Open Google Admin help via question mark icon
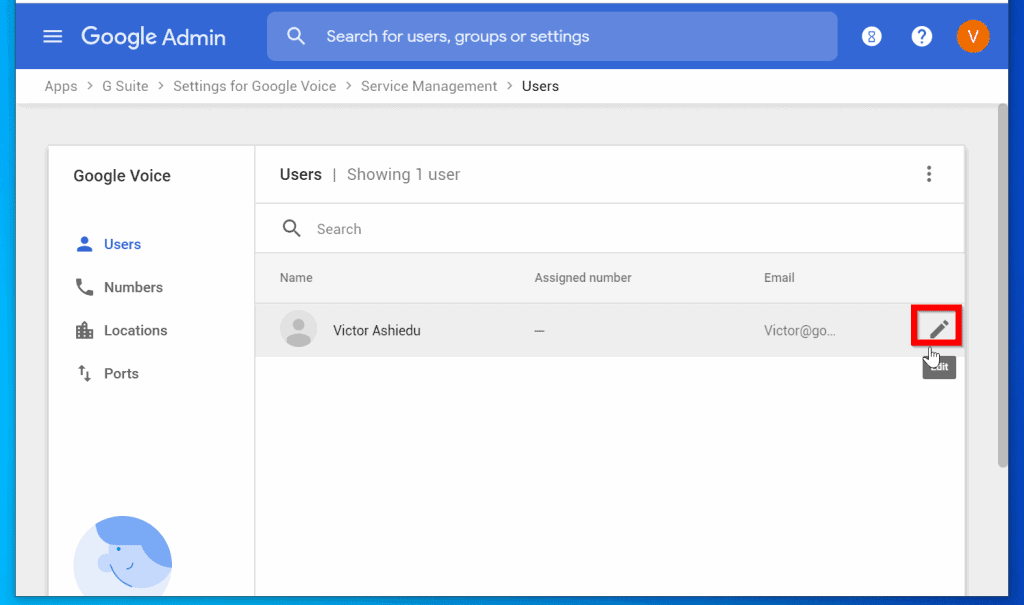The width and height of the screenshot is (1024, 605). [921, 36]
